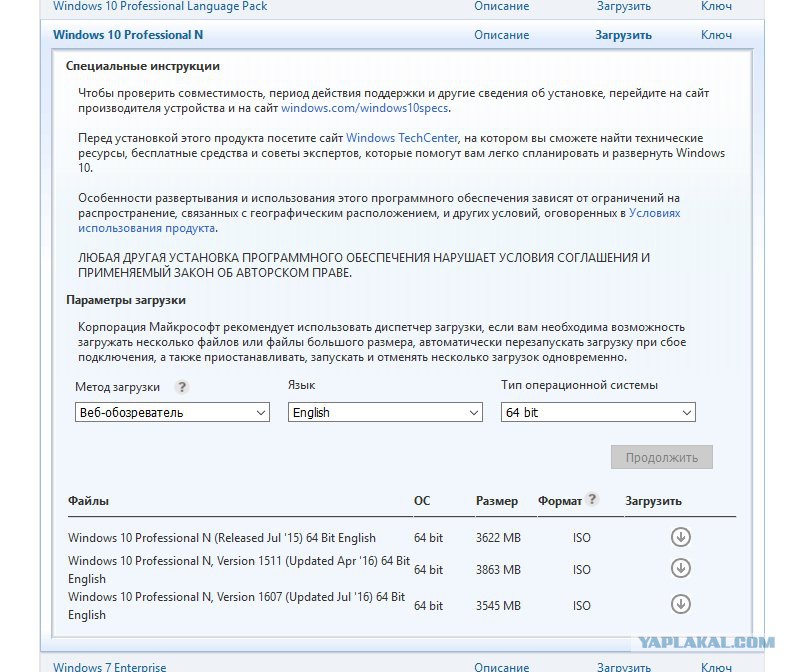Expand Windows 10 Professional Language Pack row
The image size is (801, 672).
(x=159, y=6)
